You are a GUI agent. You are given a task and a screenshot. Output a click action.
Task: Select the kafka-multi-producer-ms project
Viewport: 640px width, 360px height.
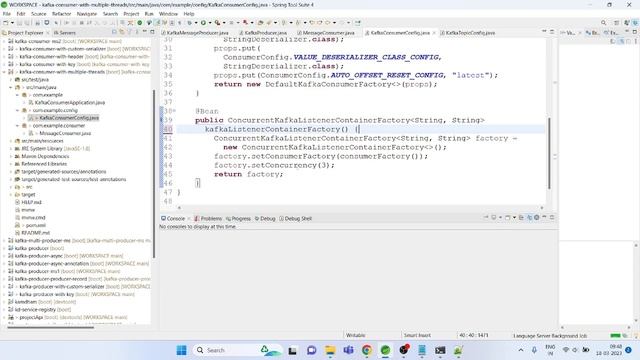coord(42,241)
